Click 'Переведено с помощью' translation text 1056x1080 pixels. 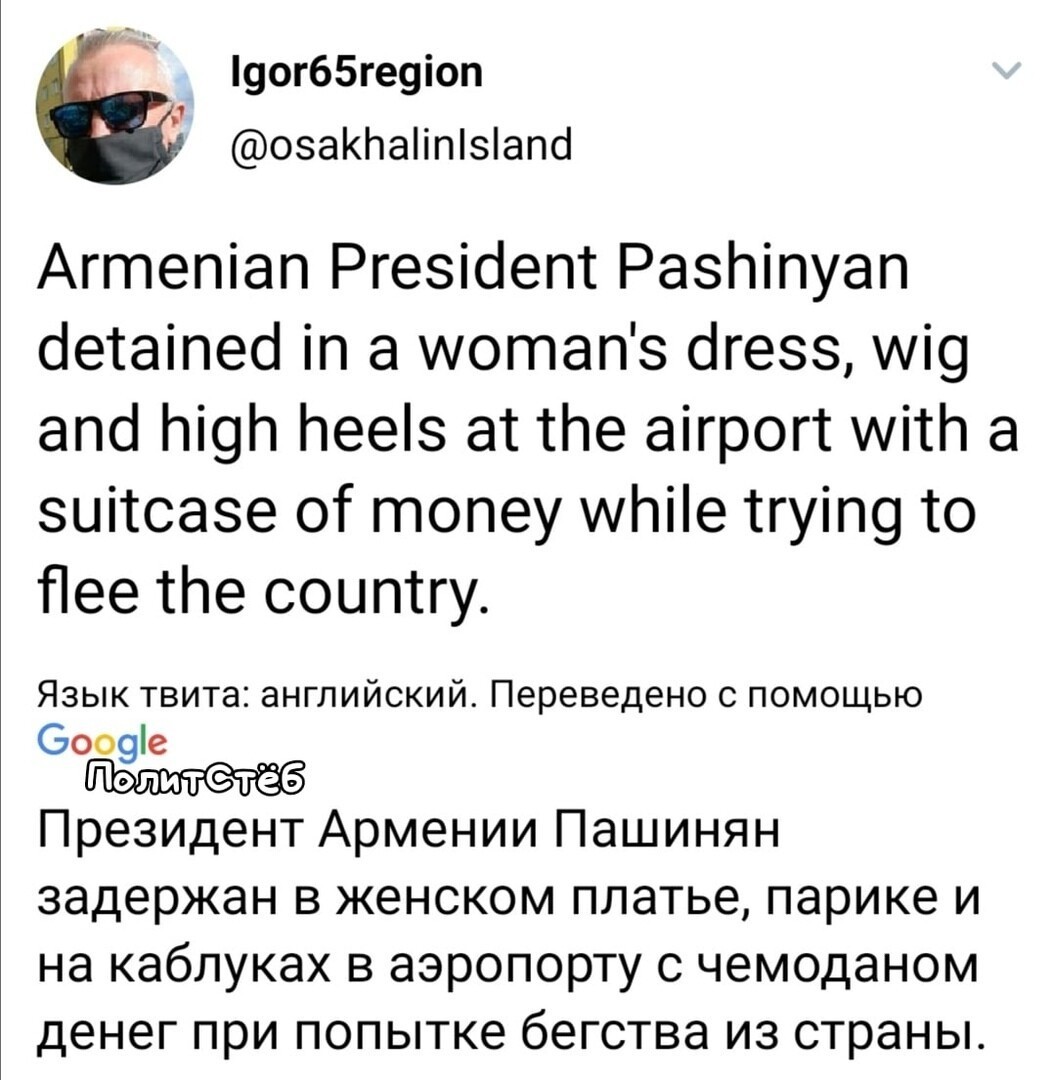point(705,696)
